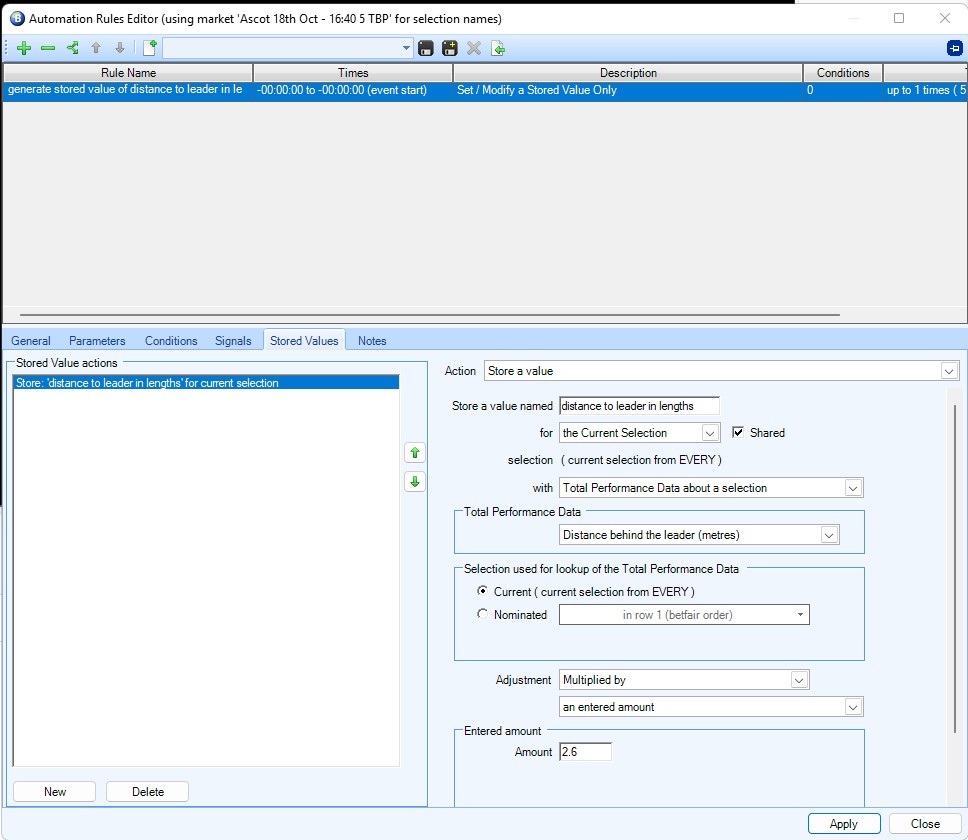This screenshot has height=840, width=968.
Task: Click the import rules file icon
Action: pyautogui.click(x=498, y=48)
